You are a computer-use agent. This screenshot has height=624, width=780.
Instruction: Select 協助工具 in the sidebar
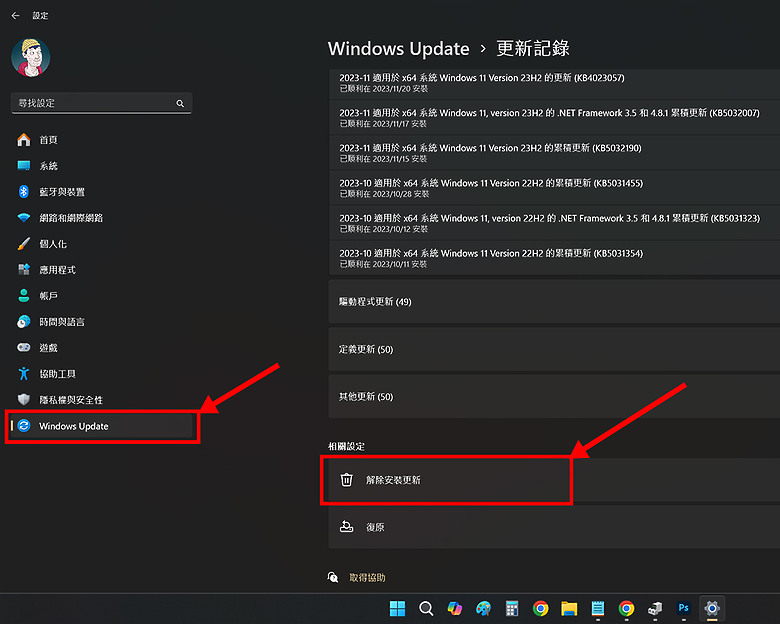click(101, 374)
